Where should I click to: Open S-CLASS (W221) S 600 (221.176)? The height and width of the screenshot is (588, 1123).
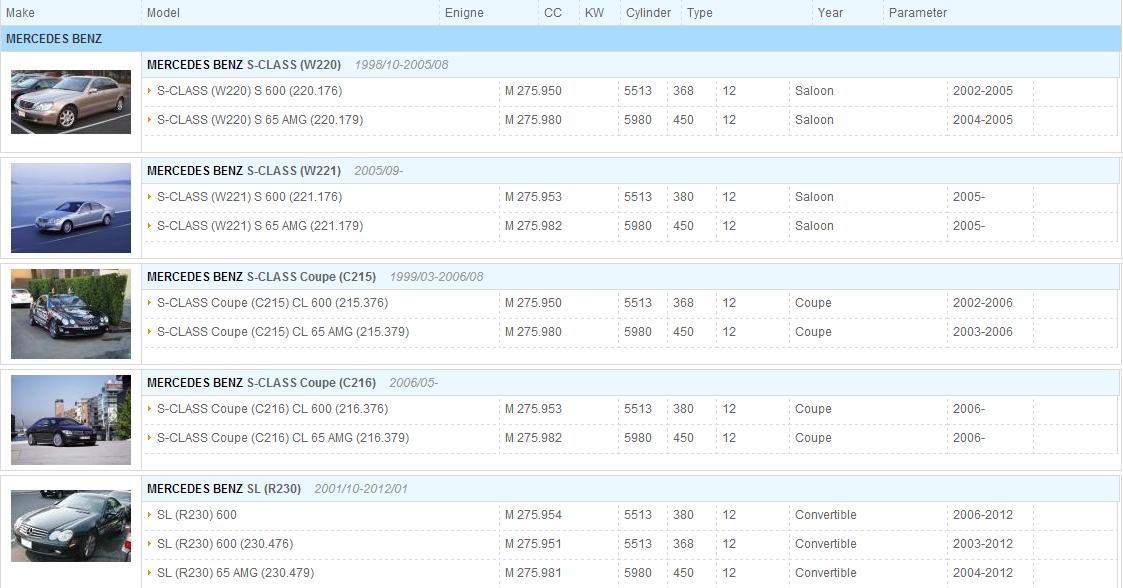click(x=249, y=197)
